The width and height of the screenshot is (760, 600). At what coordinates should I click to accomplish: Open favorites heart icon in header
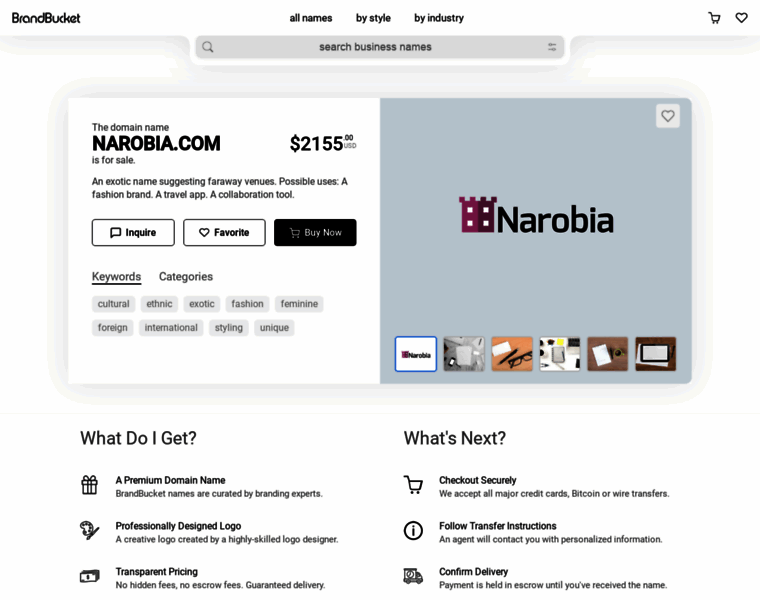[x=741, y=18]
